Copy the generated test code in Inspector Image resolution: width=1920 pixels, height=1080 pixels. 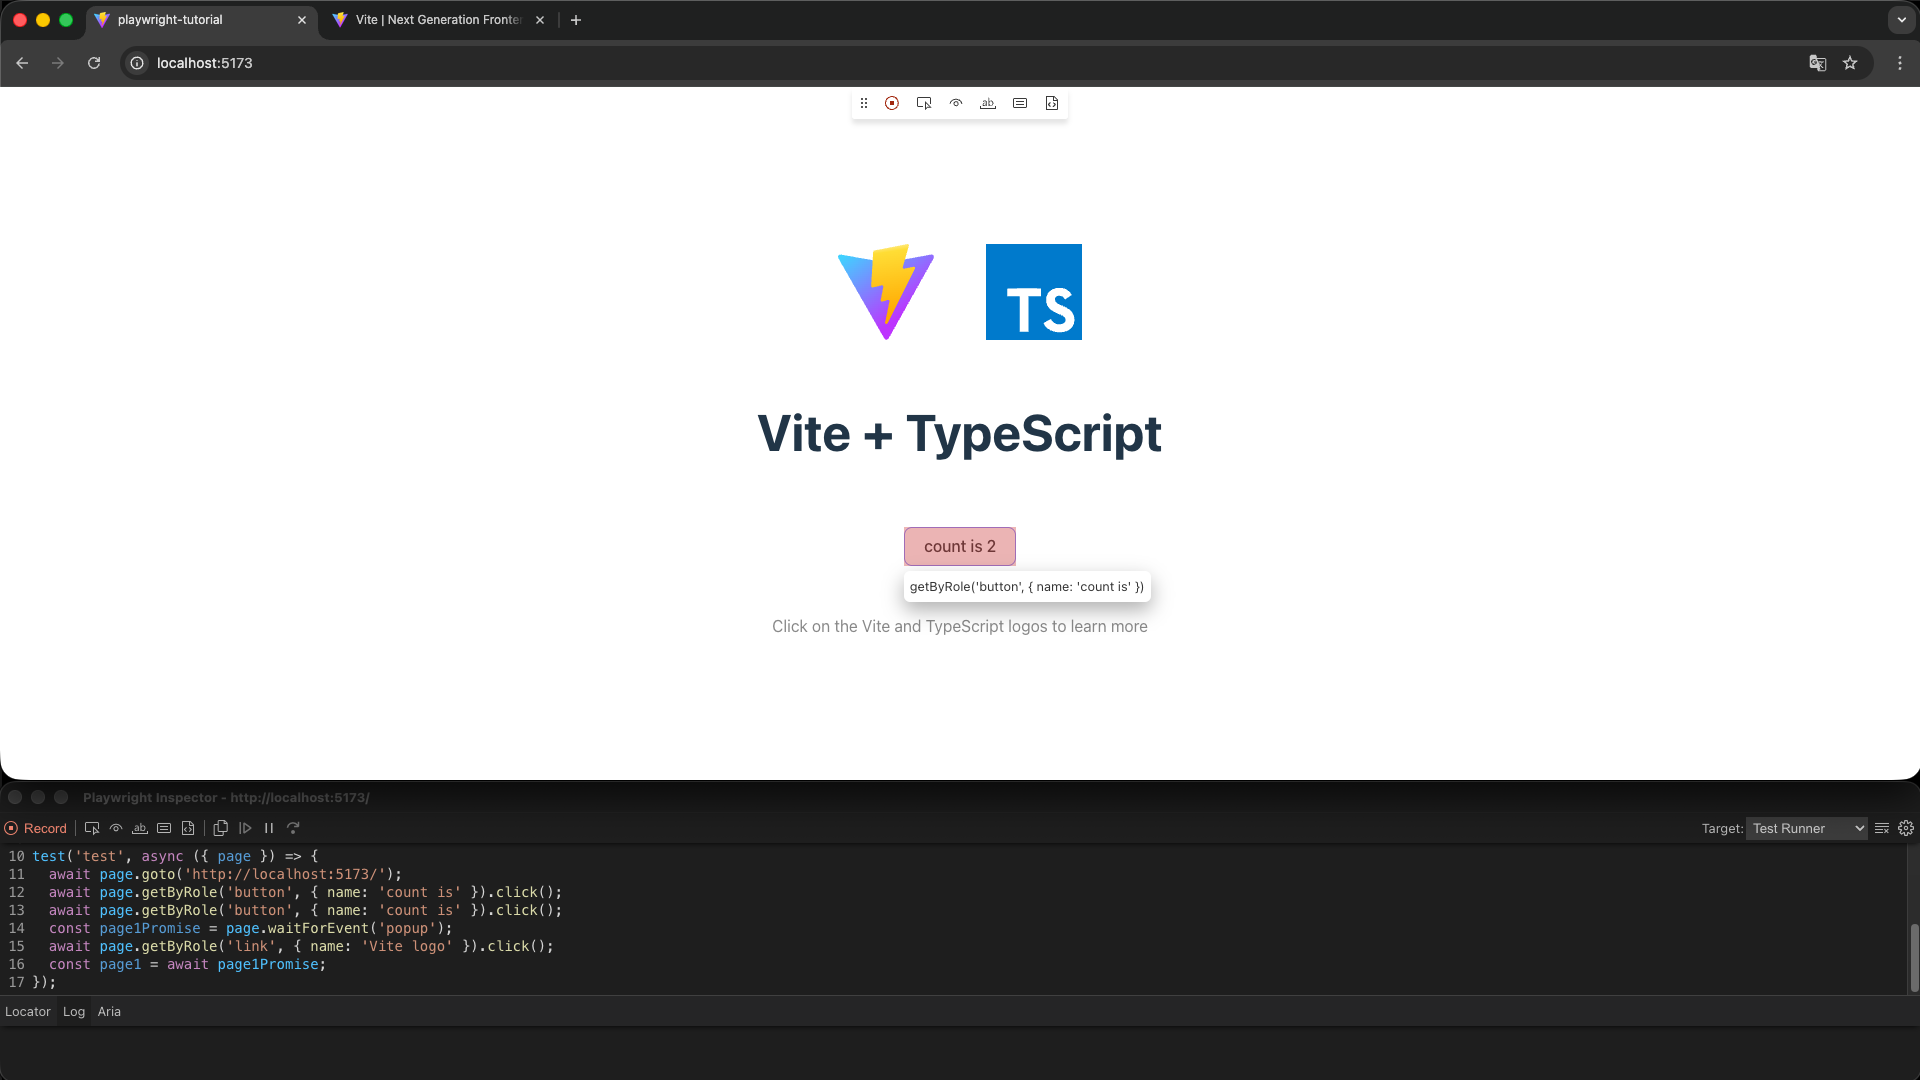[x=220, y=828]
